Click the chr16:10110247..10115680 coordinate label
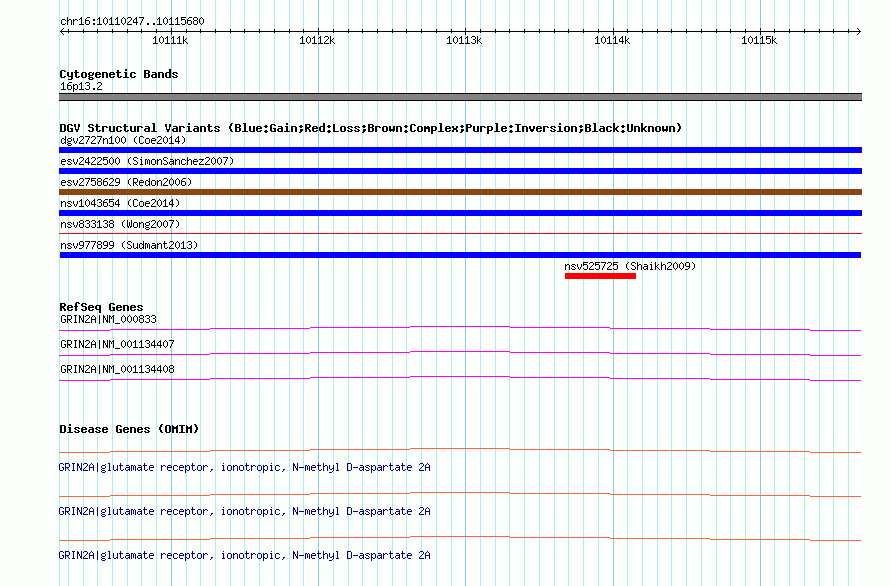Viewport: 890px width, 586px height. tap(132, 22)
